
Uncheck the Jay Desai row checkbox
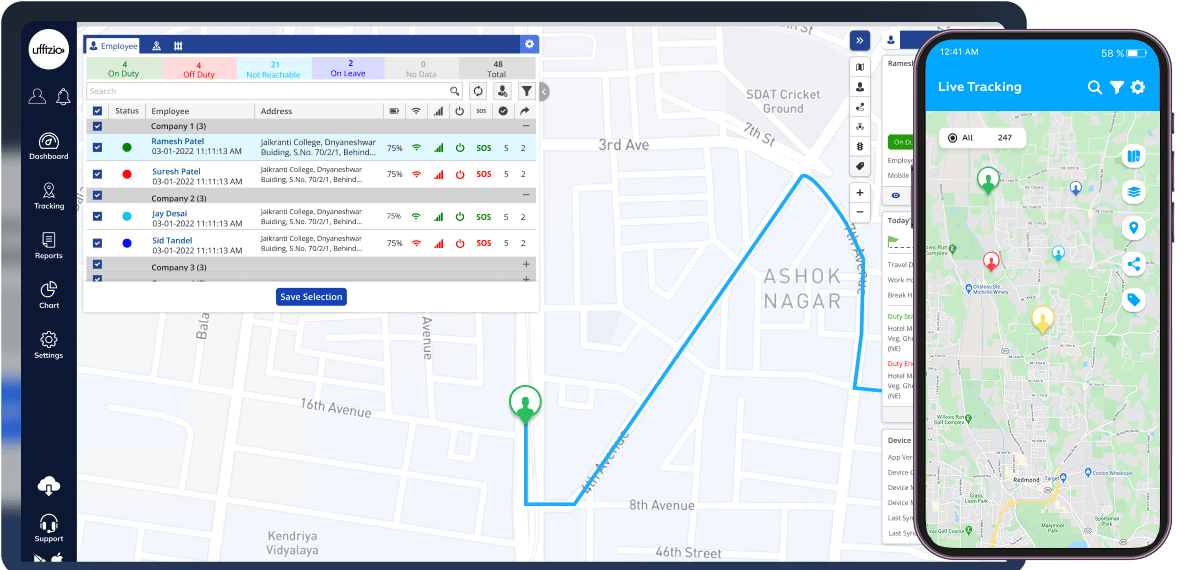point(97,216)
